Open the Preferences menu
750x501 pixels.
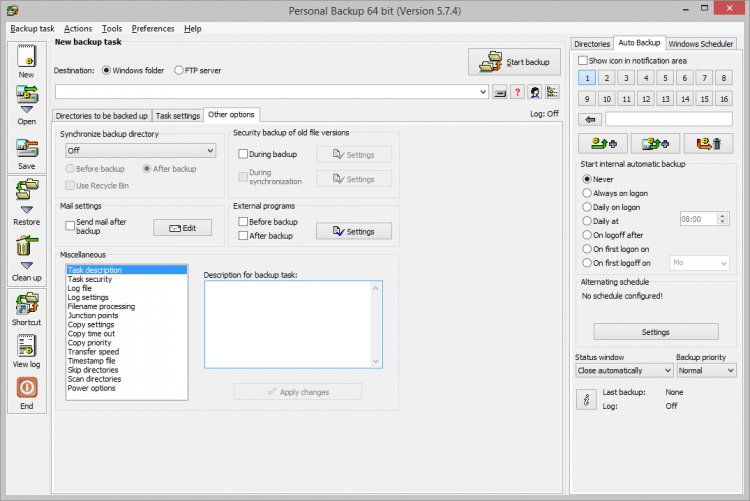click(153, 29)
